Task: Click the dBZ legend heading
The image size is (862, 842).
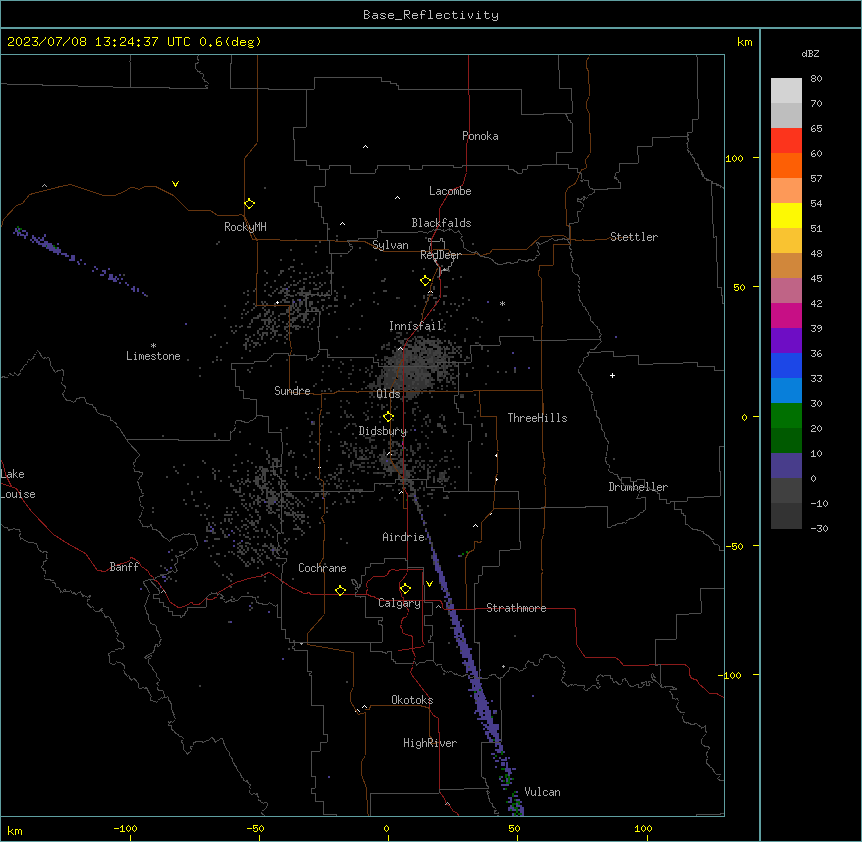Action: pyautogui.click(x=810, y=53)
